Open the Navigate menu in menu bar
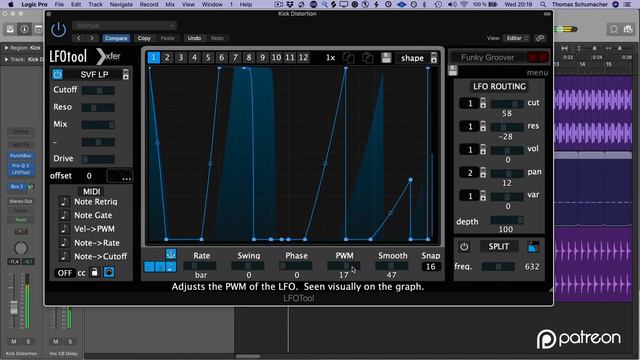Image resolution: width=640 pixels, height=360 pixels. tap(121, 4)
